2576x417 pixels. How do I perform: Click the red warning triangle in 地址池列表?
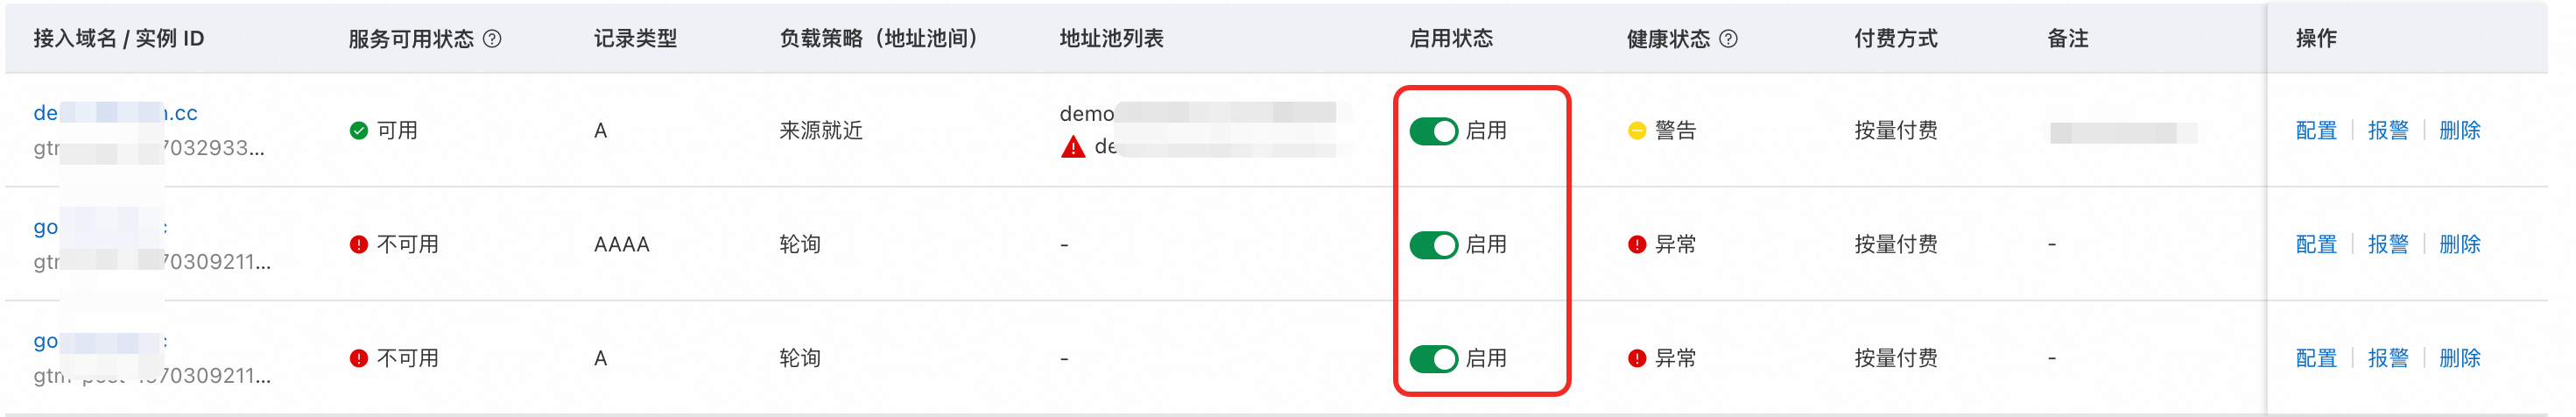1072,148
